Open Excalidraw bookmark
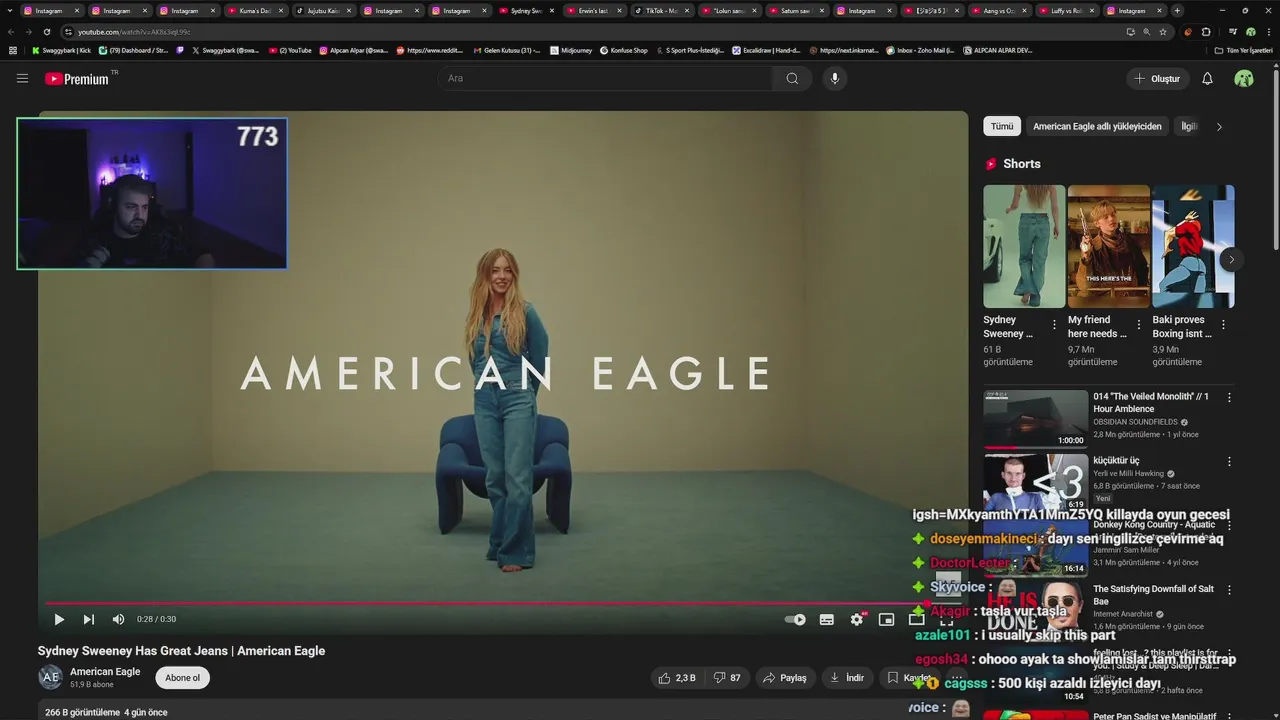The image size is (1280, 720). [768, 50]
